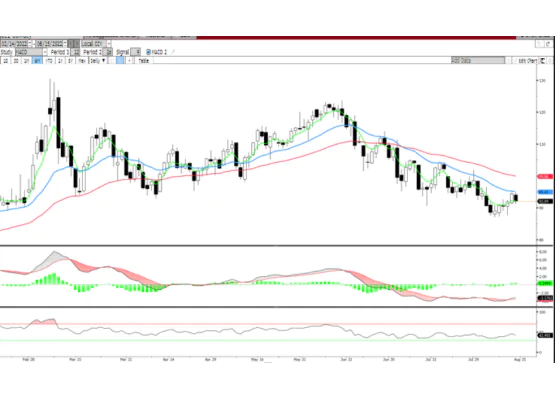Screen dimensions: 555x400
Task: Click the annotation icon right of Edit Chart
Action: tap(543, 61)
